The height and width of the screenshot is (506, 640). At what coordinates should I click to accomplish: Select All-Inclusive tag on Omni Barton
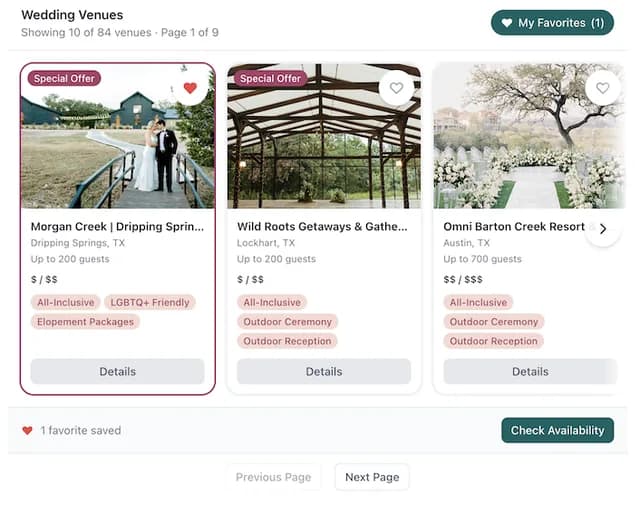(478, 302)
